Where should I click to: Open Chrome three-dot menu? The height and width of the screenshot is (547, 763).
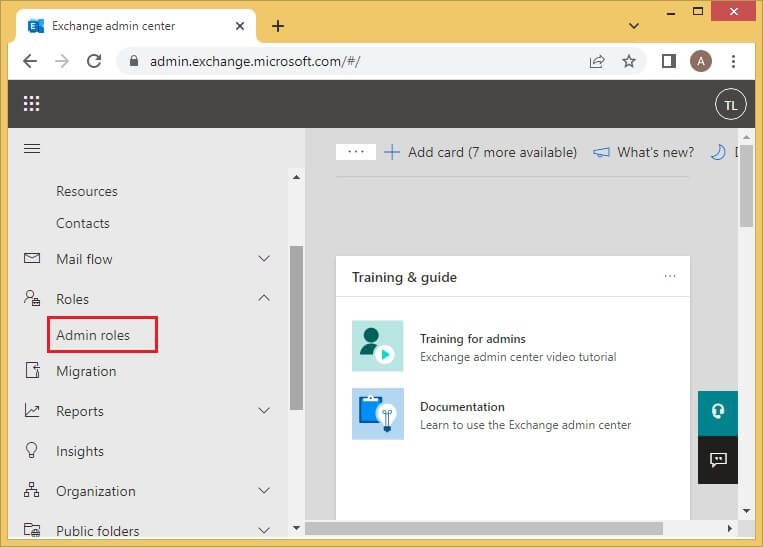(x=733, y=61)
